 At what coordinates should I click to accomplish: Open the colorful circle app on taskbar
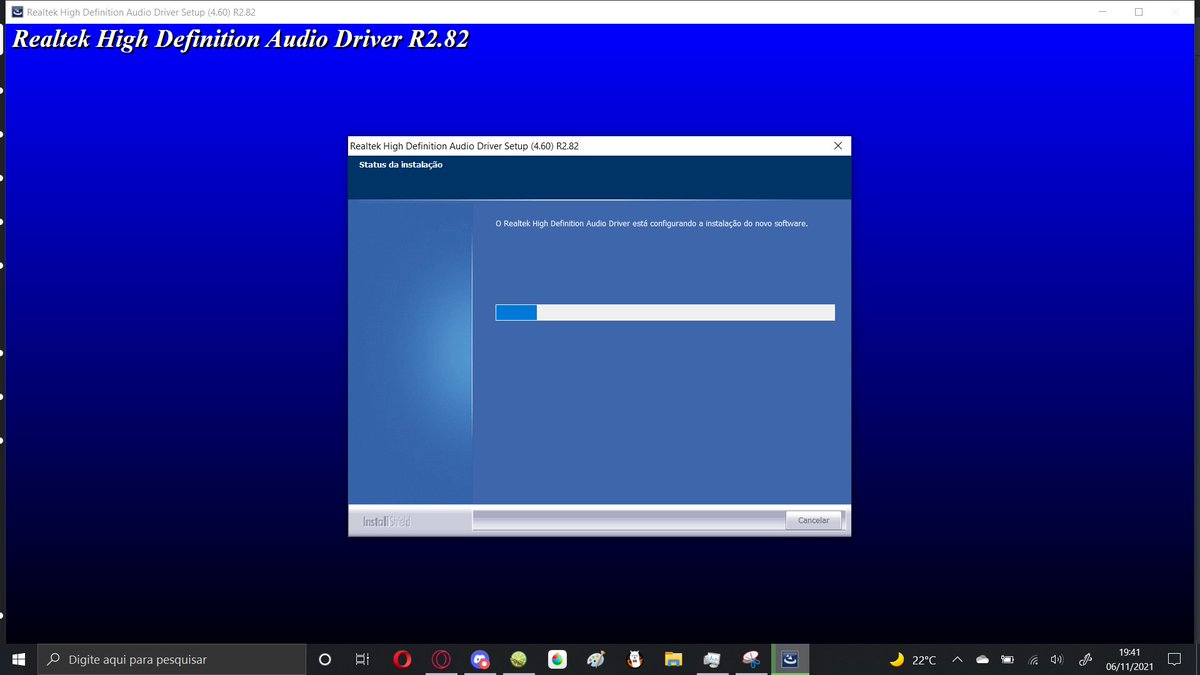point(557,660)
